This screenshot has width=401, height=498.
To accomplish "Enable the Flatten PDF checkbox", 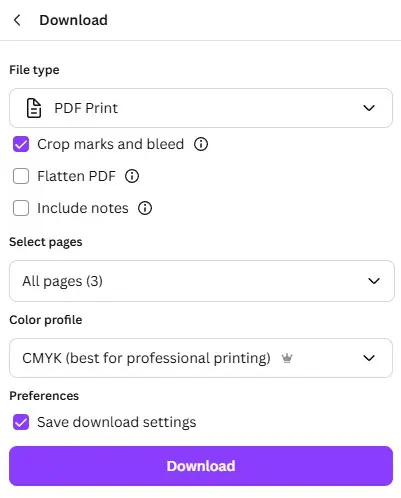I will pos(21,176).
